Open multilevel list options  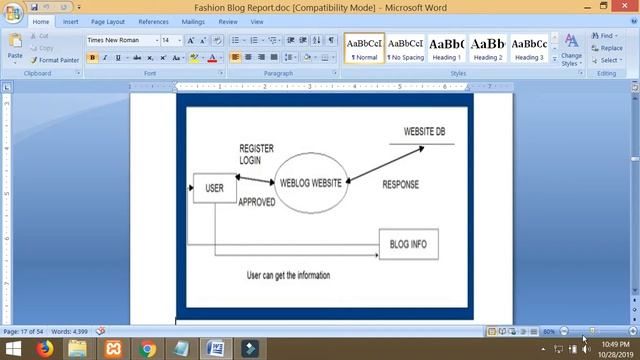click(273, 40)
